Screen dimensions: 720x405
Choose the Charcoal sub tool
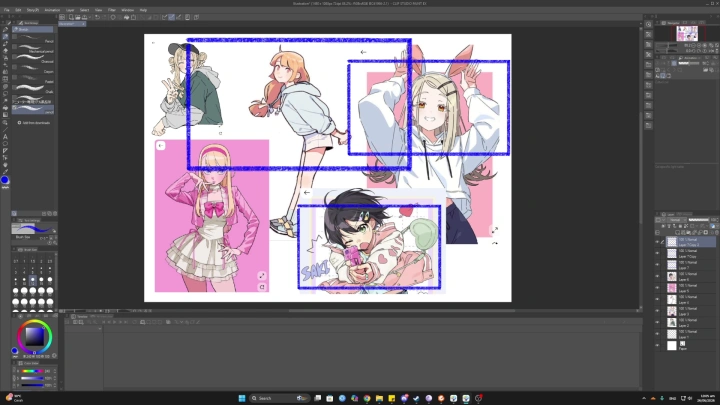[x=33, y=60]
